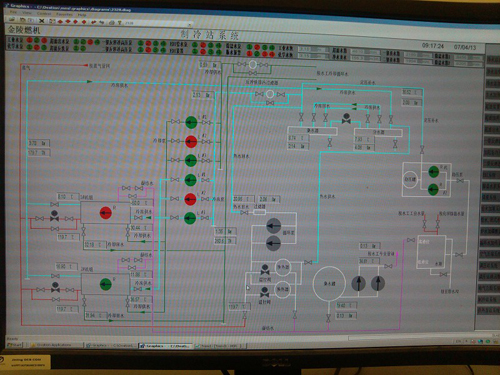The width and height of the screenshot is (500, 375).
Task: Open the Favorites menu
Action: (x=64, y=14)
